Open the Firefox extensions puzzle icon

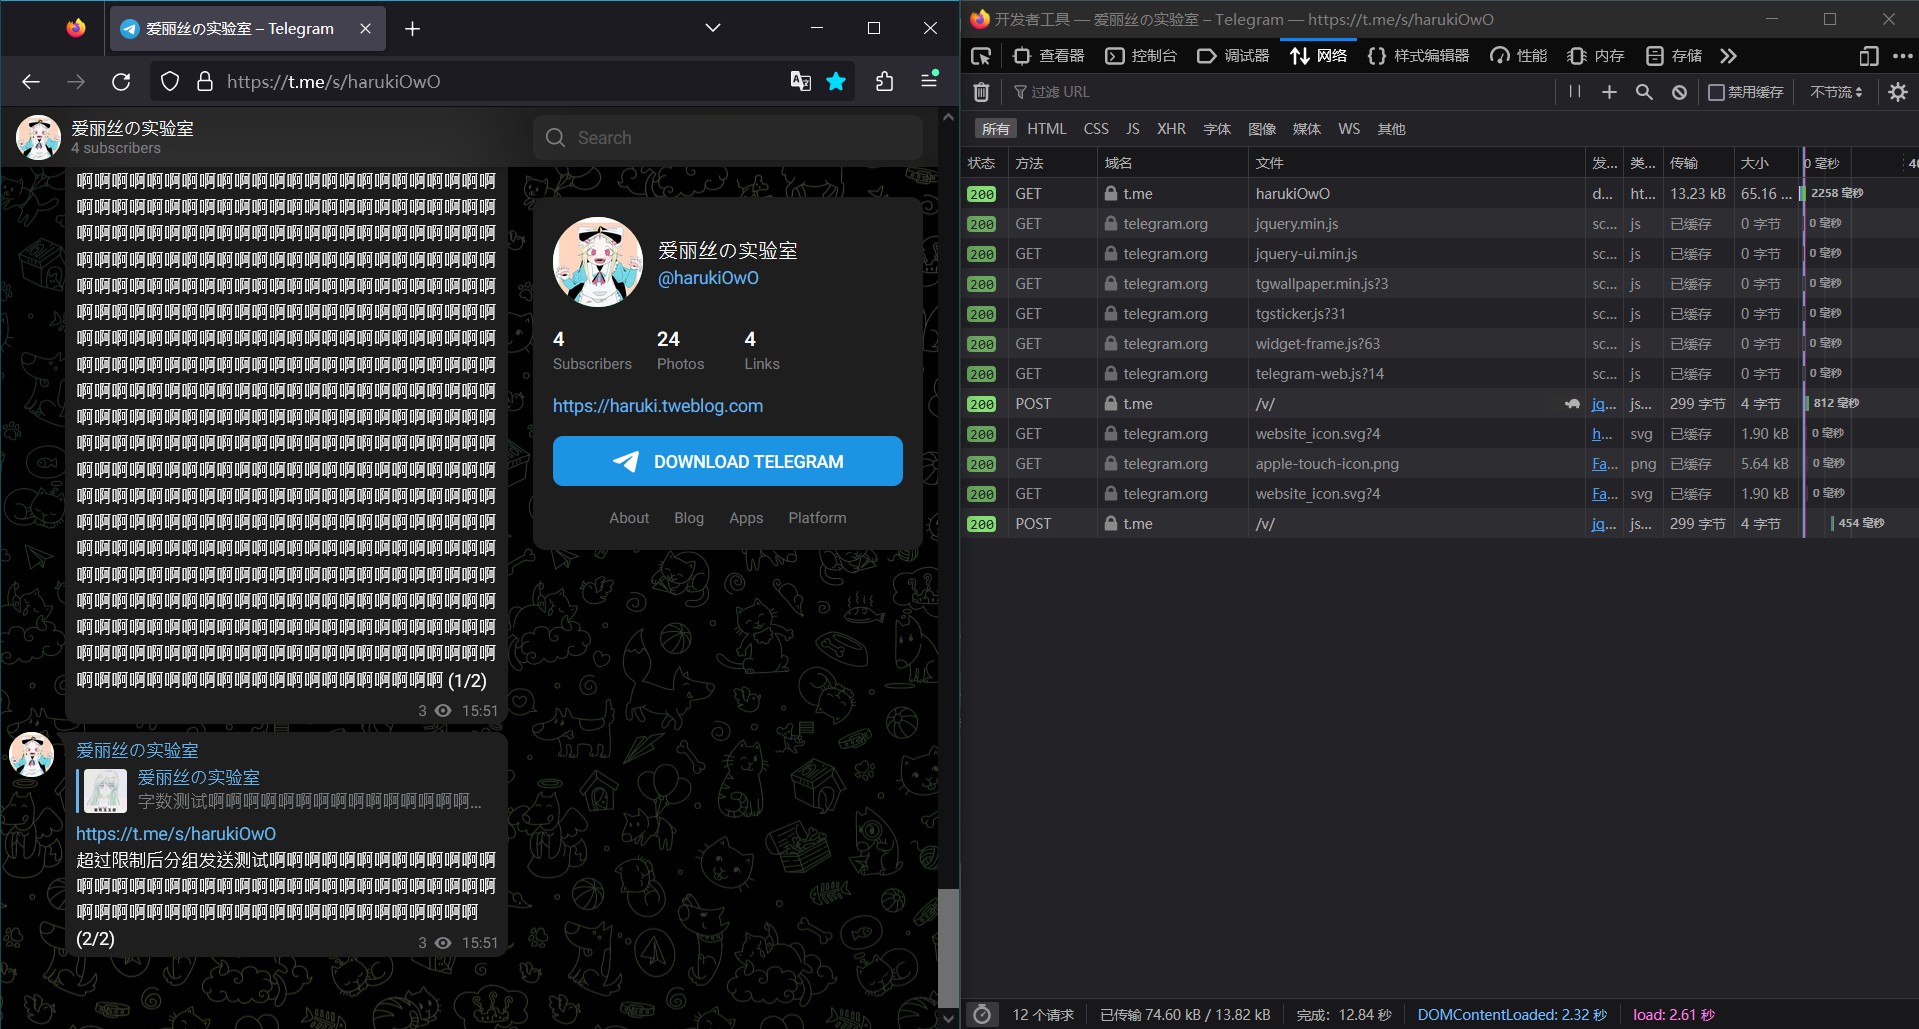coord(884,81)
